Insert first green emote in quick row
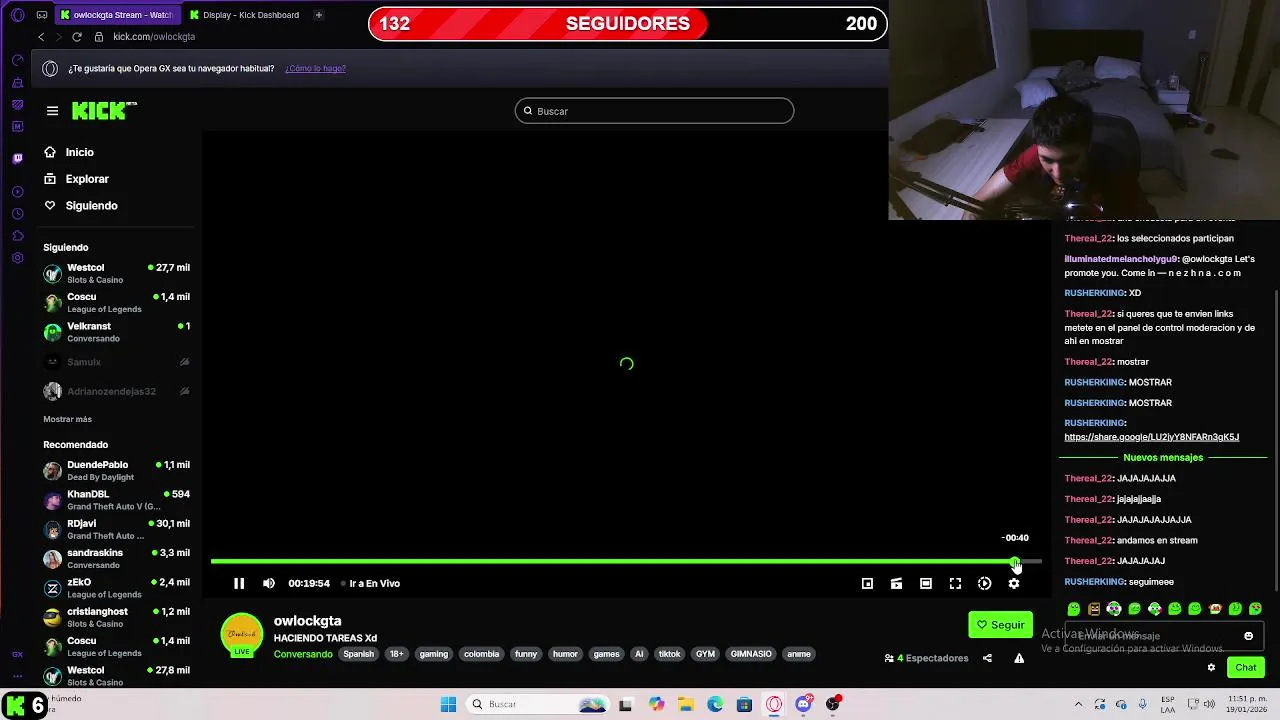 (1074, 609)
